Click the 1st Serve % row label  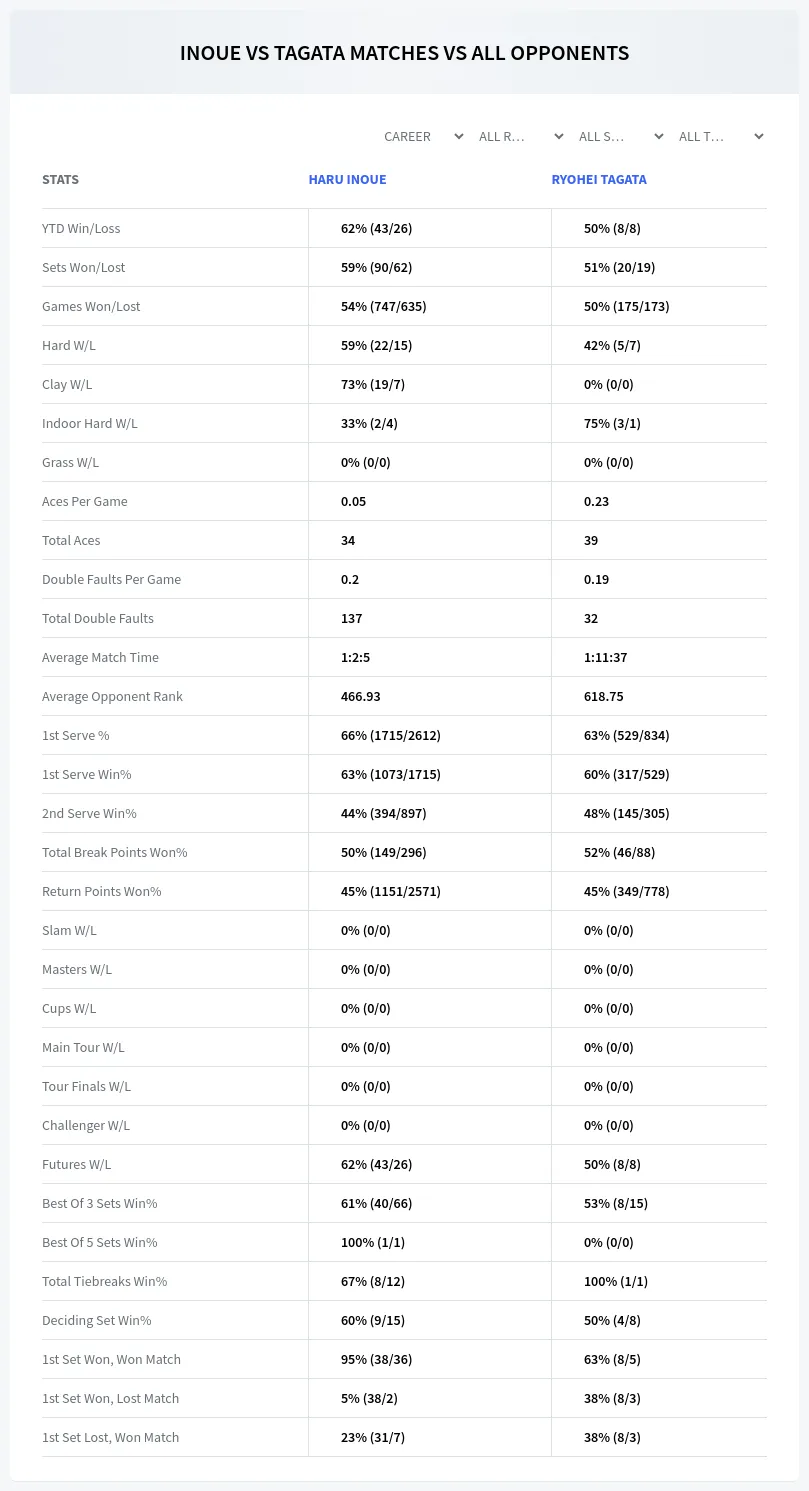[76, 735]
